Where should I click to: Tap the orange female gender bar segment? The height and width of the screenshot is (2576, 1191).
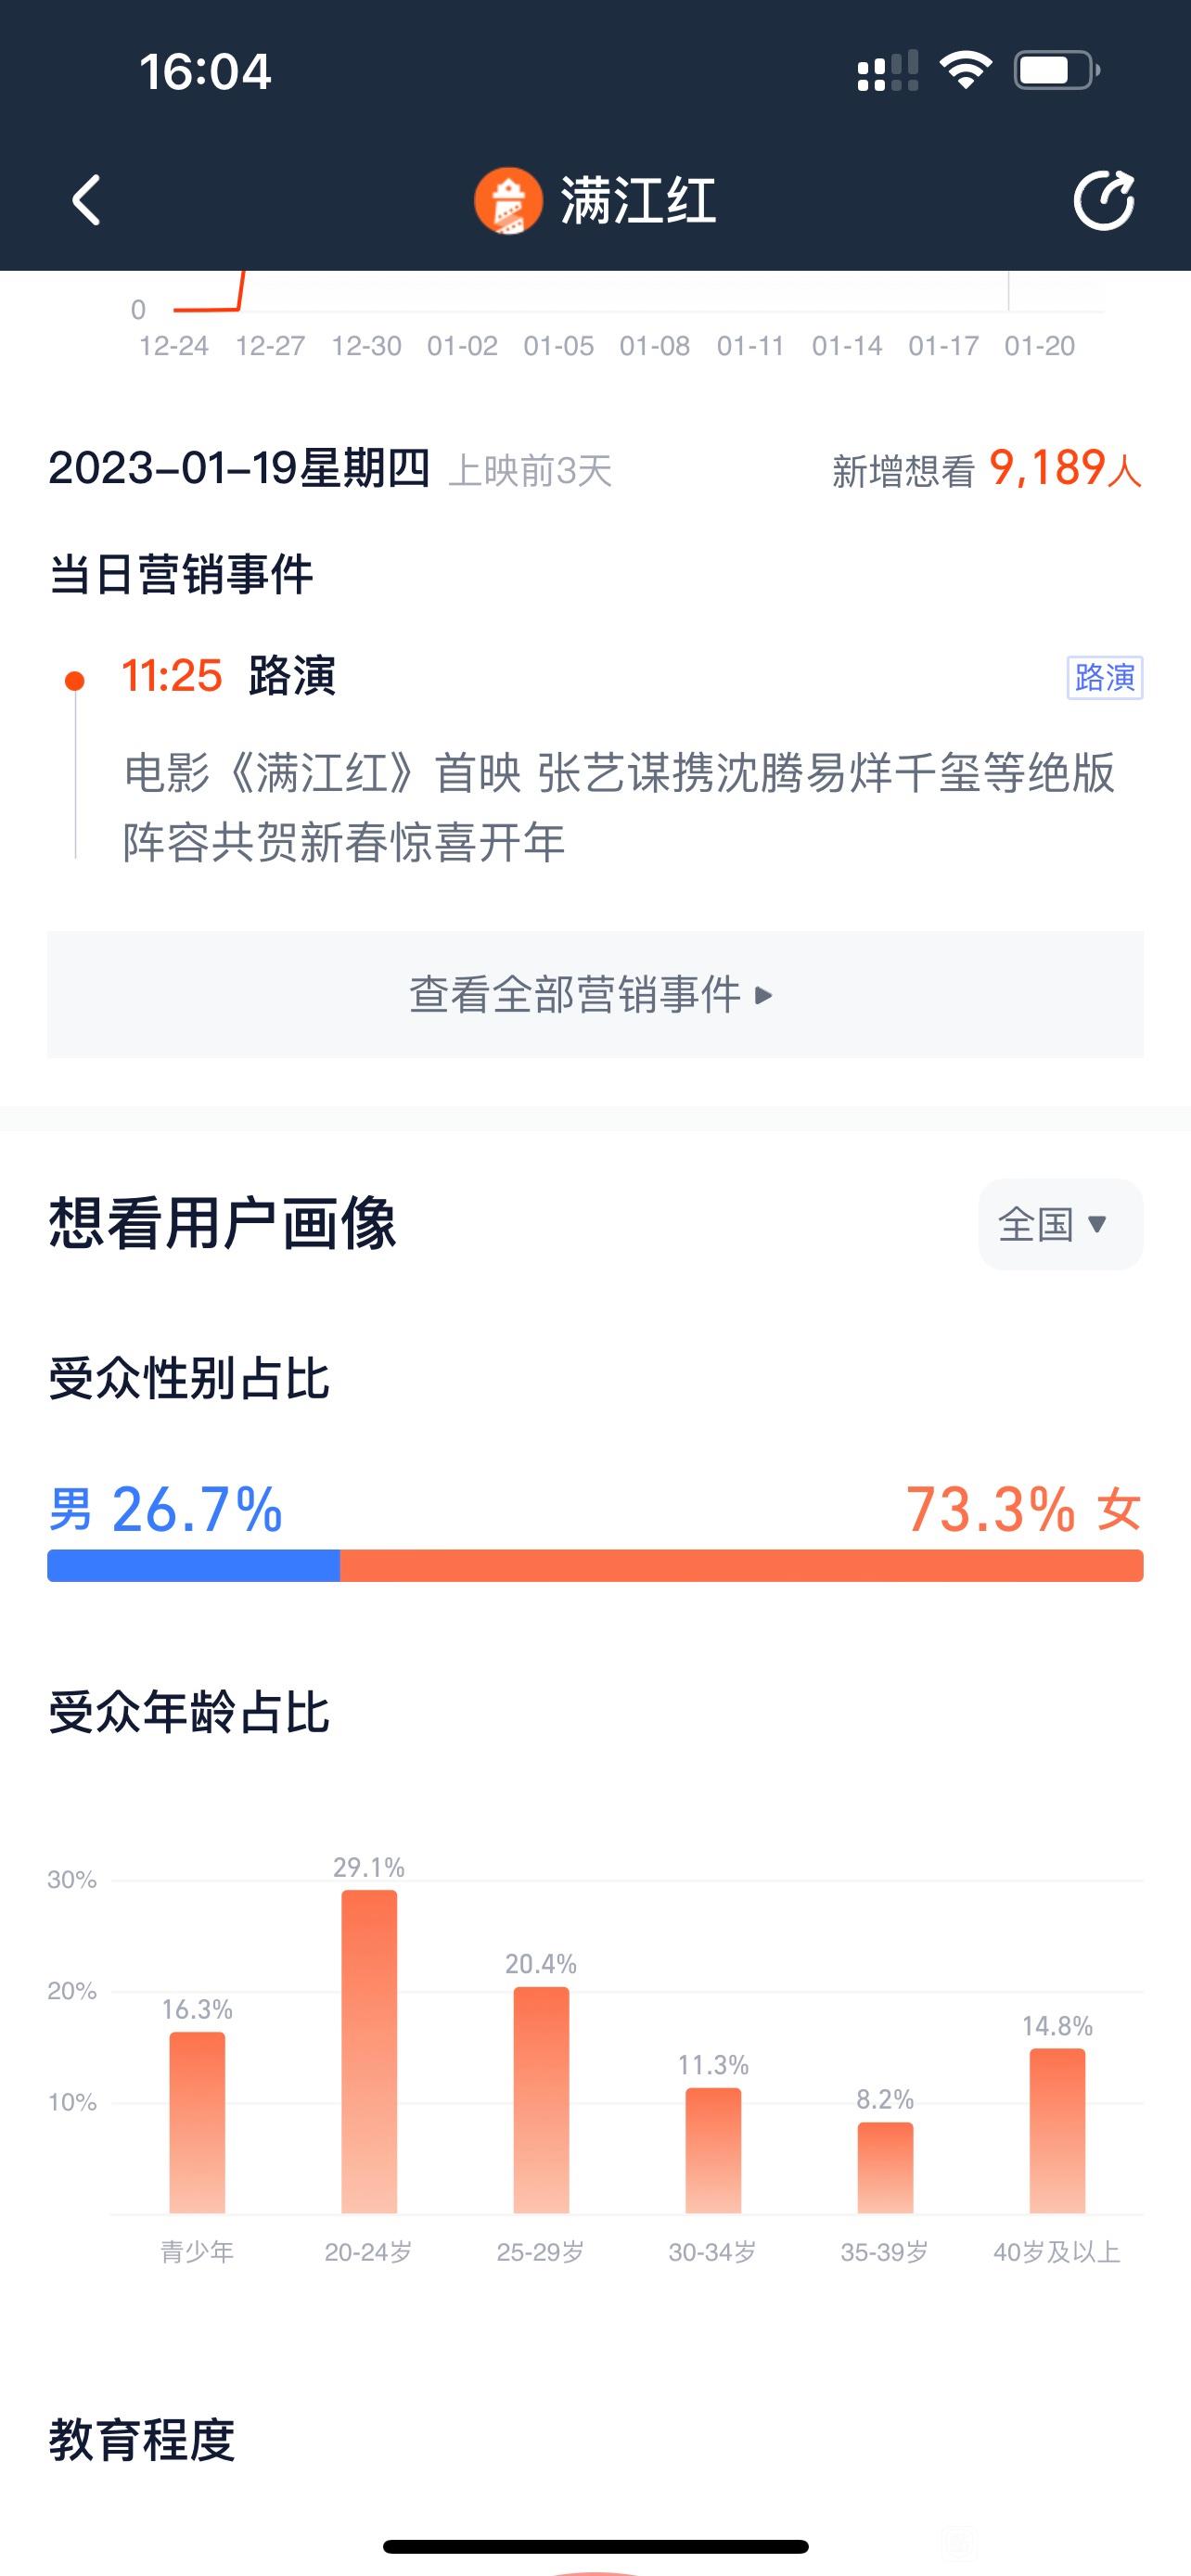742,1565
